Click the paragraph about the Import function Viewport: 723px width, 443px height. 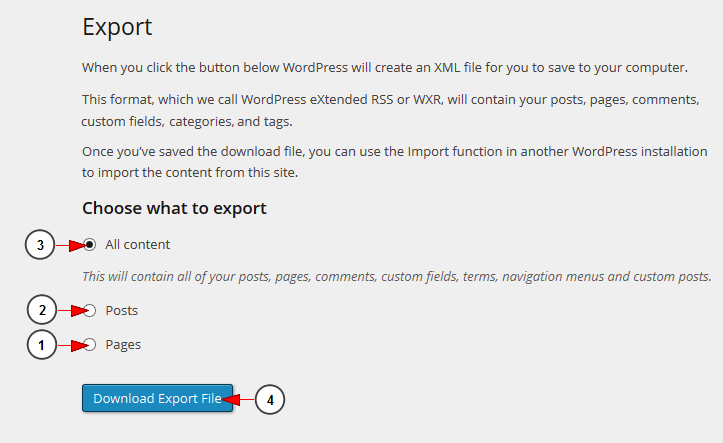pyautogui.click(x=395, y=162)
